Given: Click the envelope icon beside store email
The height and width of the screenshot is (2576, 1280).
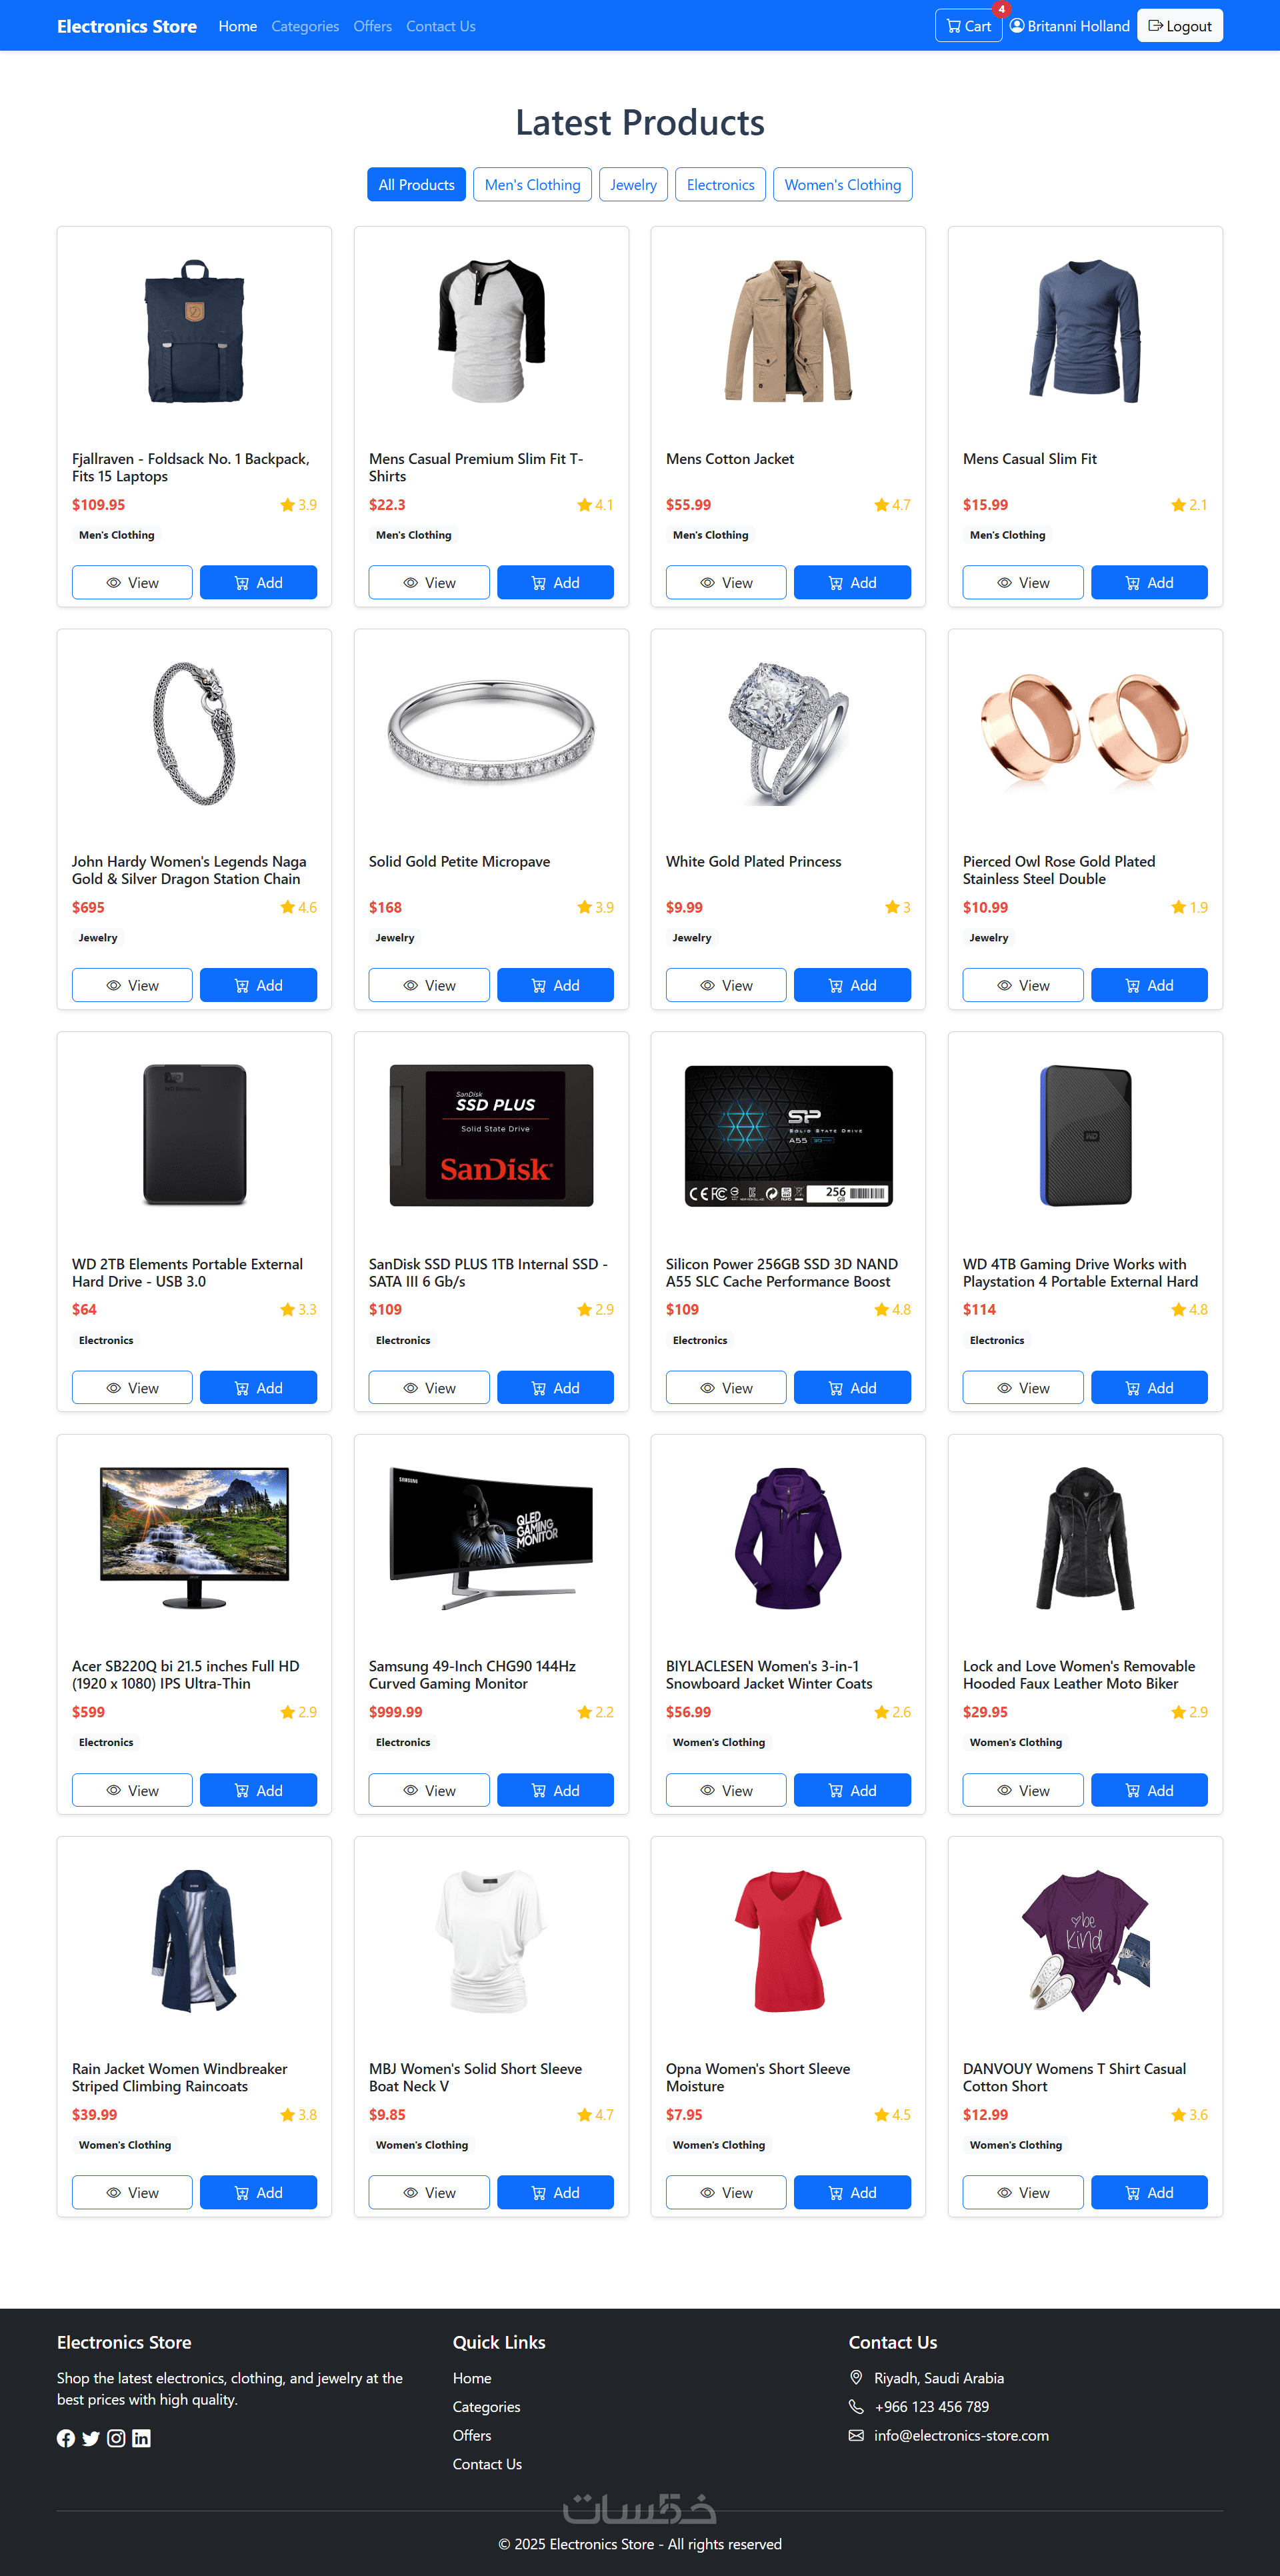Looking at the screenshot, I should coord(856,2435).
